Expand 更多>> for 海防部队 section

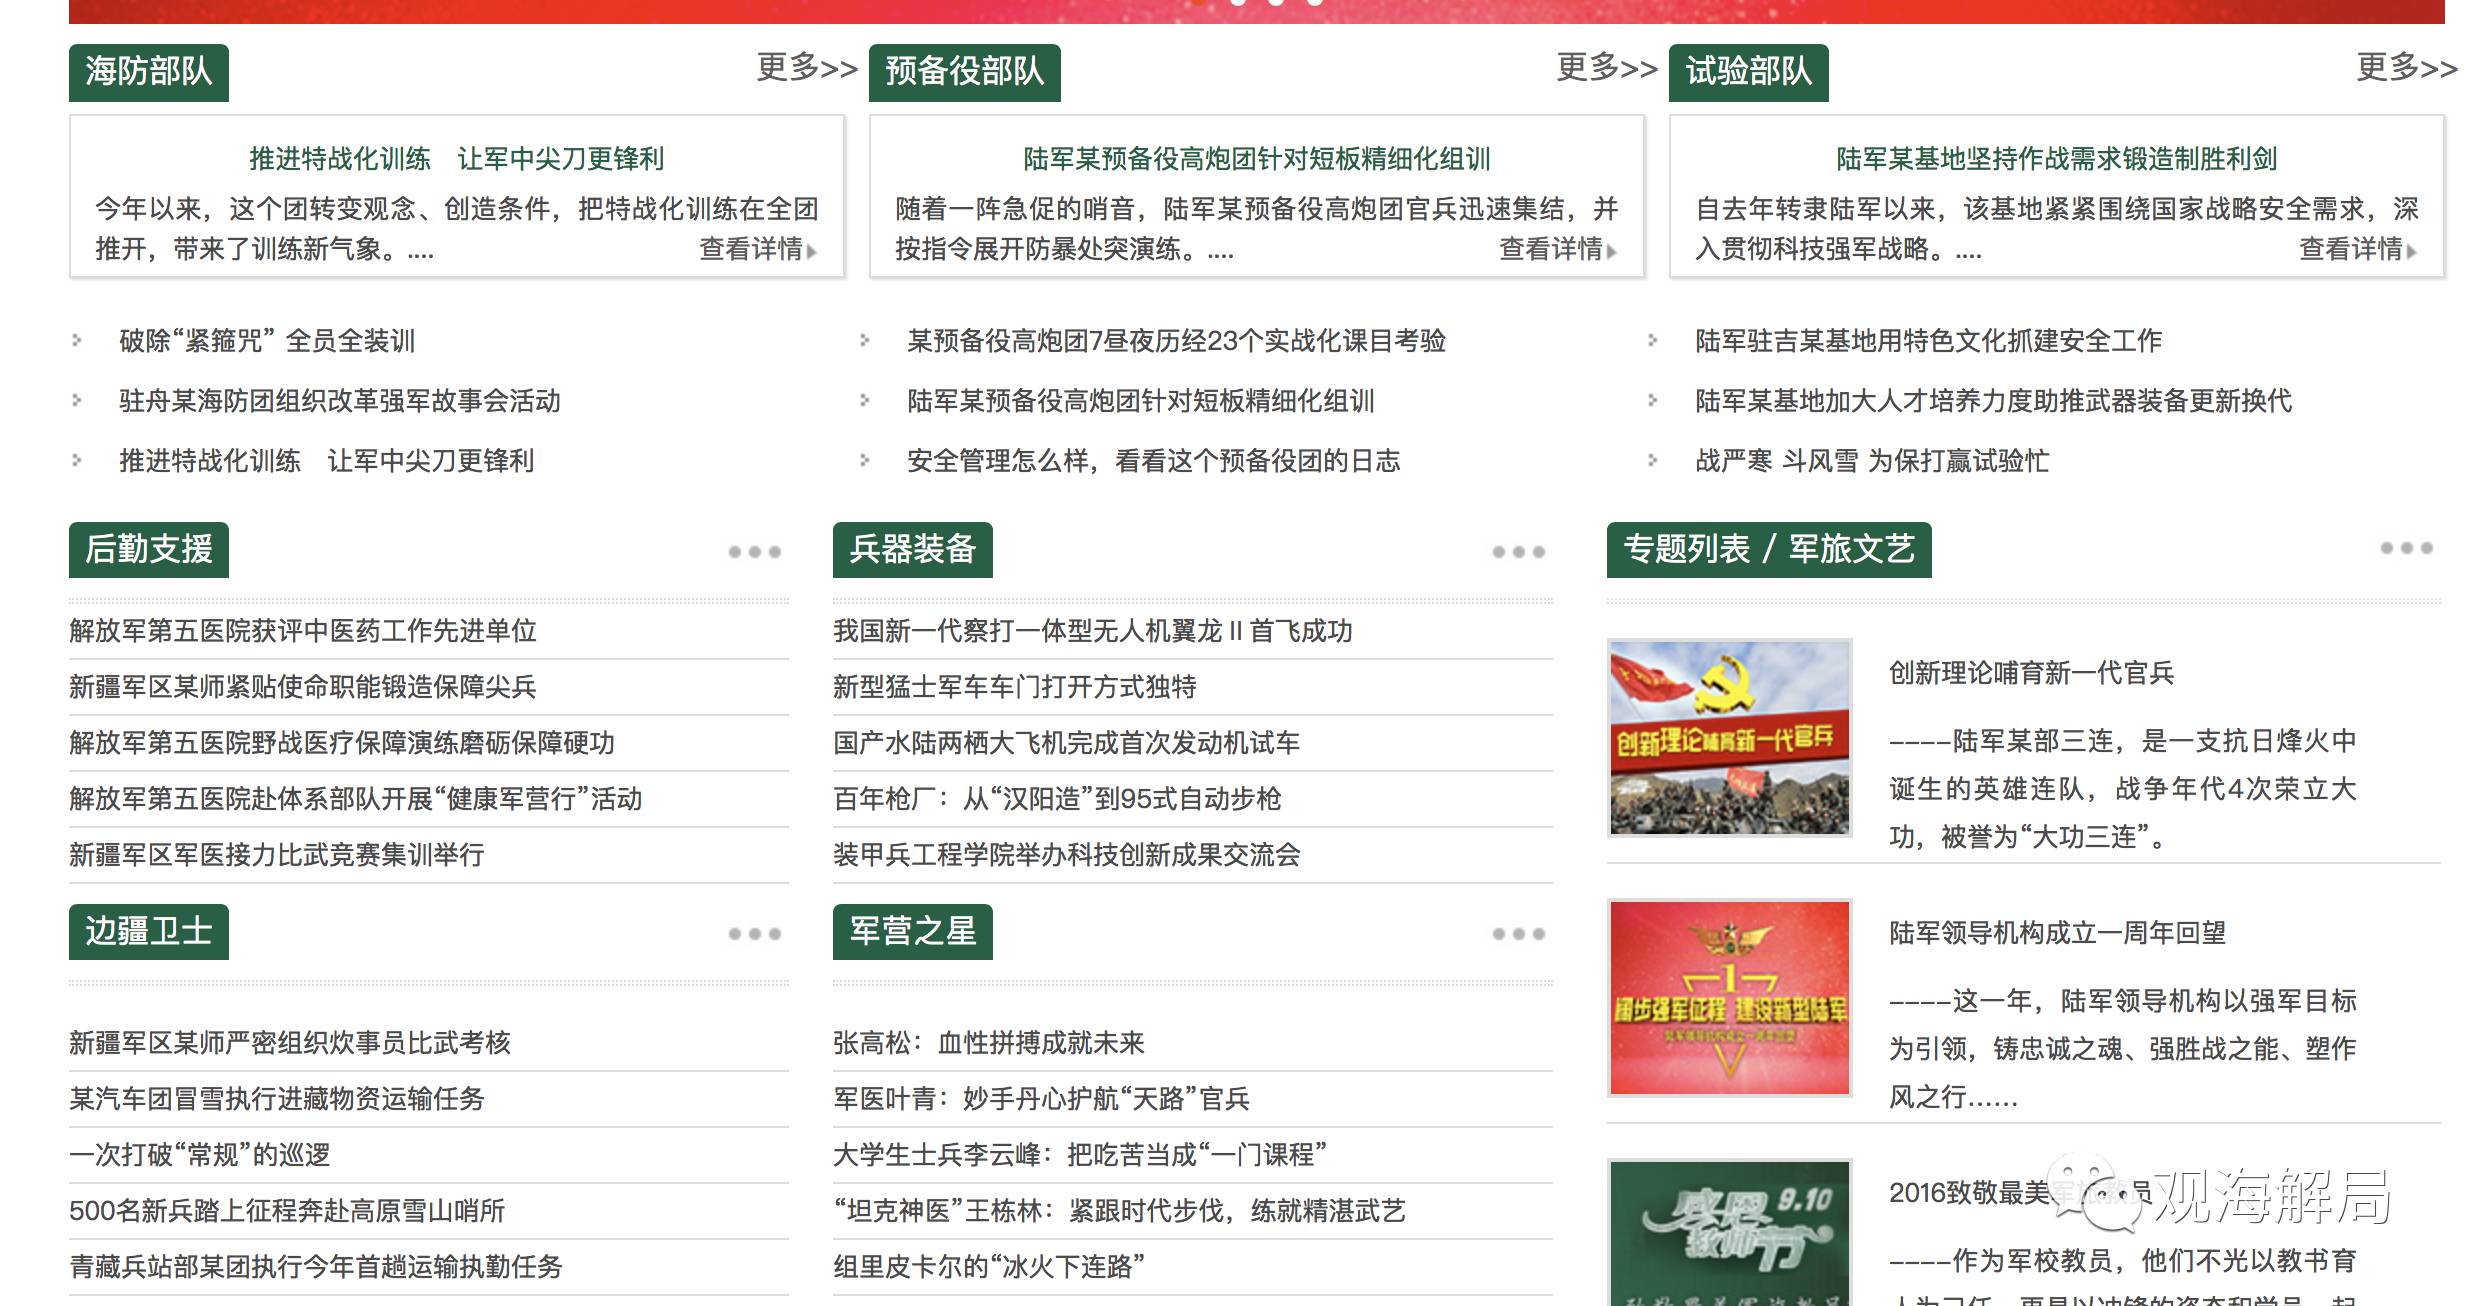[x=806, y=68]
